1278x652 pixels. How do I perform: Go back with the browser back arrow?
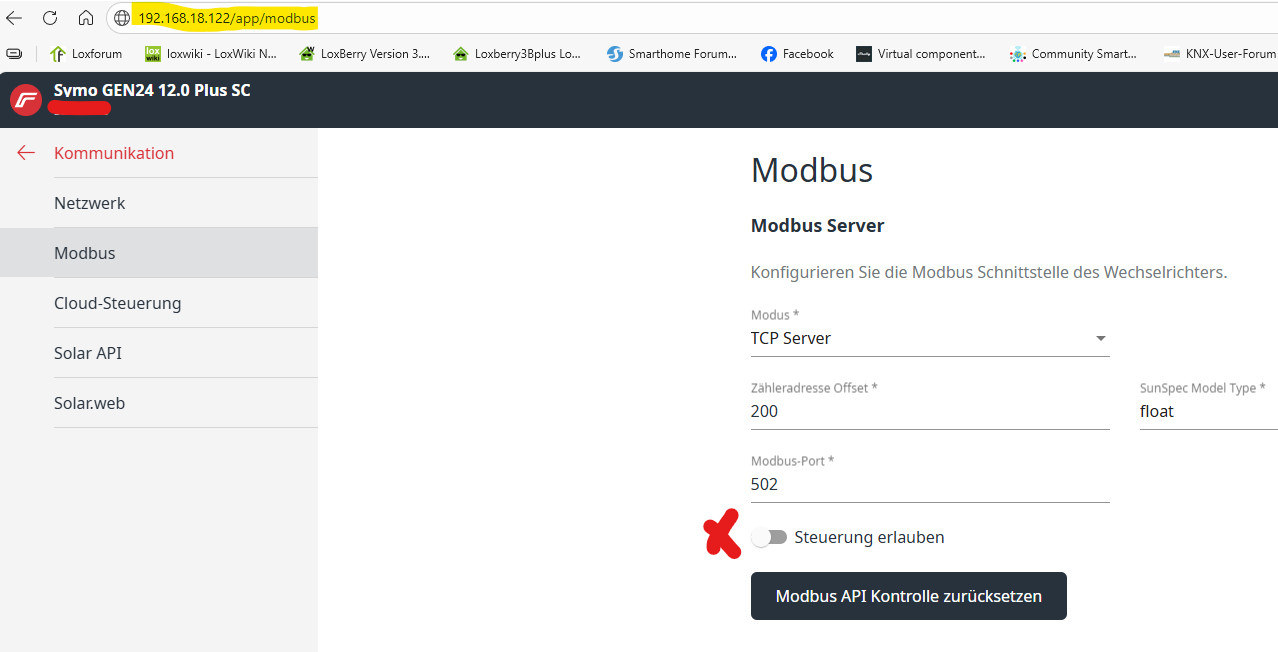pos(14,18)
